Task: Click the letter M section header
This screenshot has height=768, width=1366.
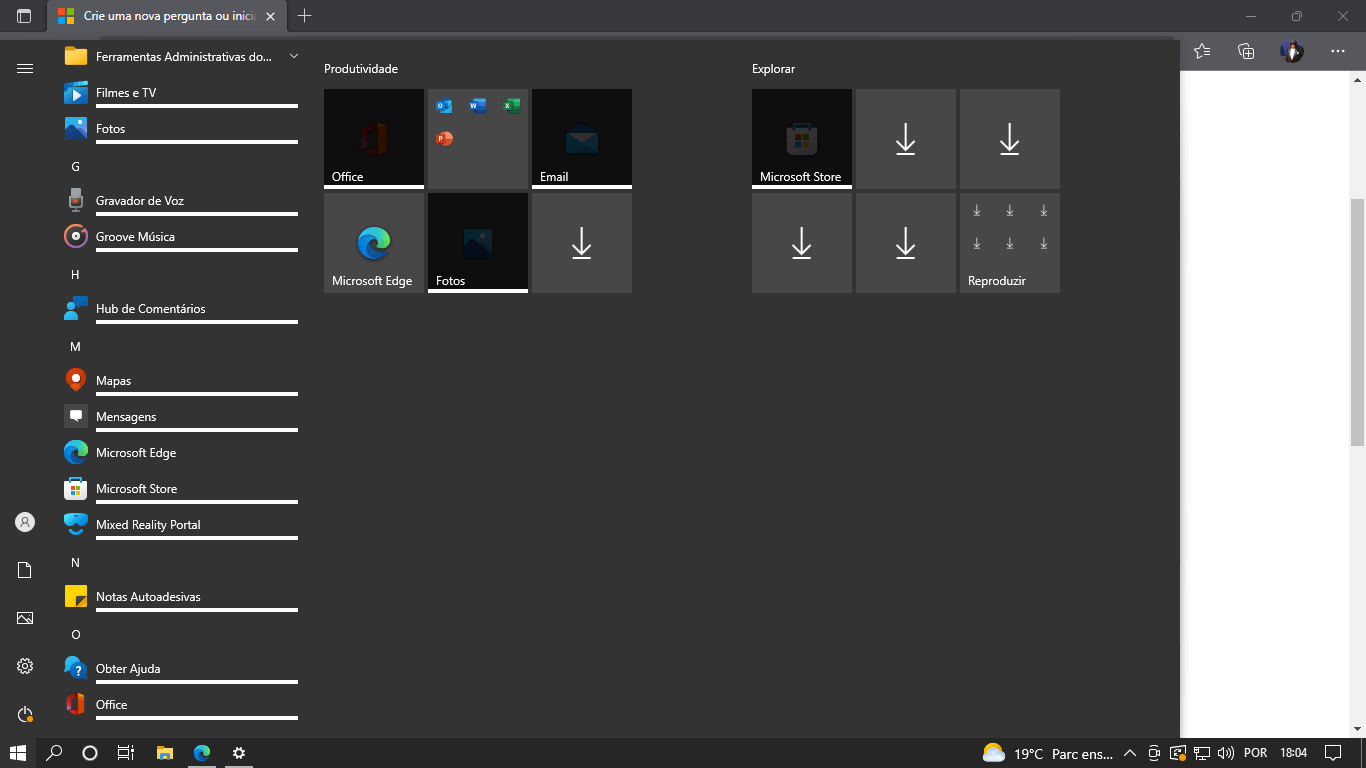Action: pos(75,347)
